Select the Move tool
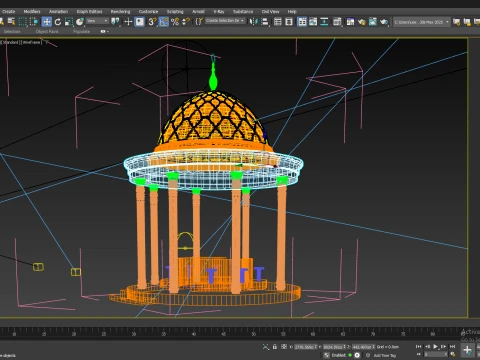Image resolution: width=480 pixels, height=360 pixels. (47, 22)
